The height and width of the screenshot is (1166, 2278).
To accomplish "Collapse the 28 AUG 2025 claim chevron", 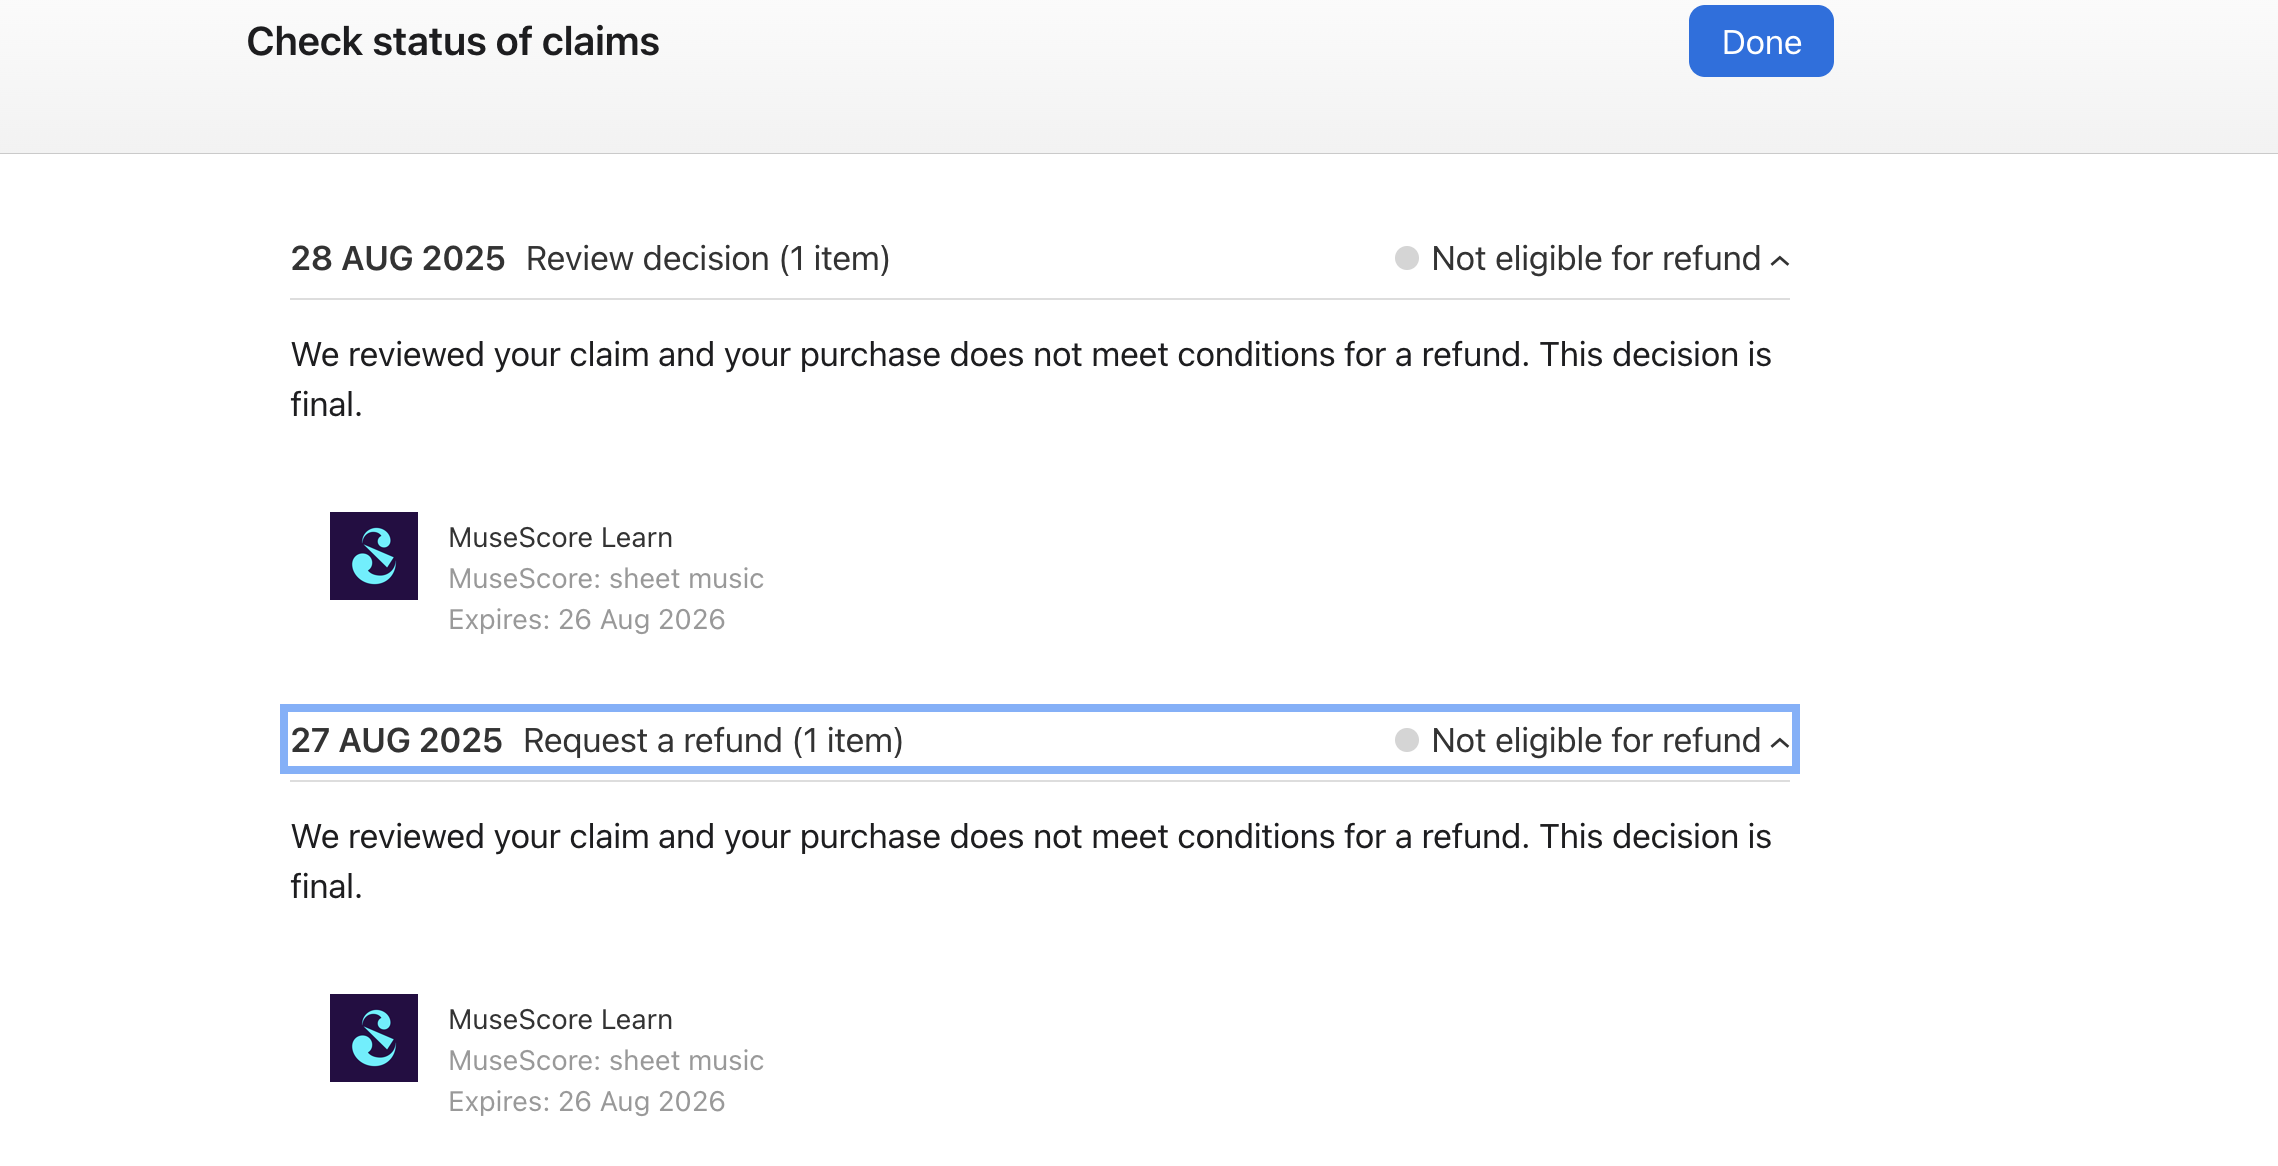I will 1780,261.
